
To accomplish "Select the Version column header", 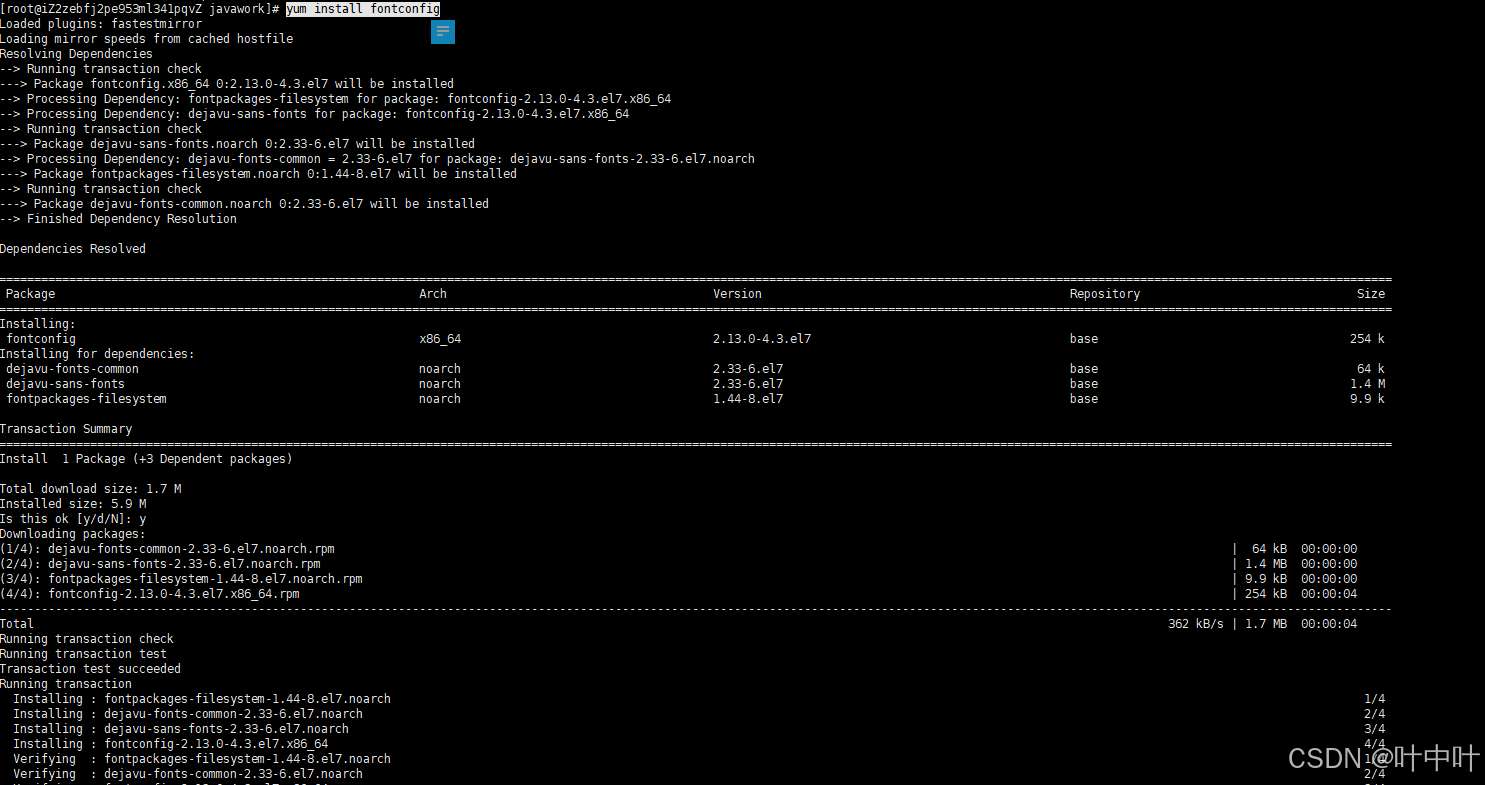I will 737,293.
